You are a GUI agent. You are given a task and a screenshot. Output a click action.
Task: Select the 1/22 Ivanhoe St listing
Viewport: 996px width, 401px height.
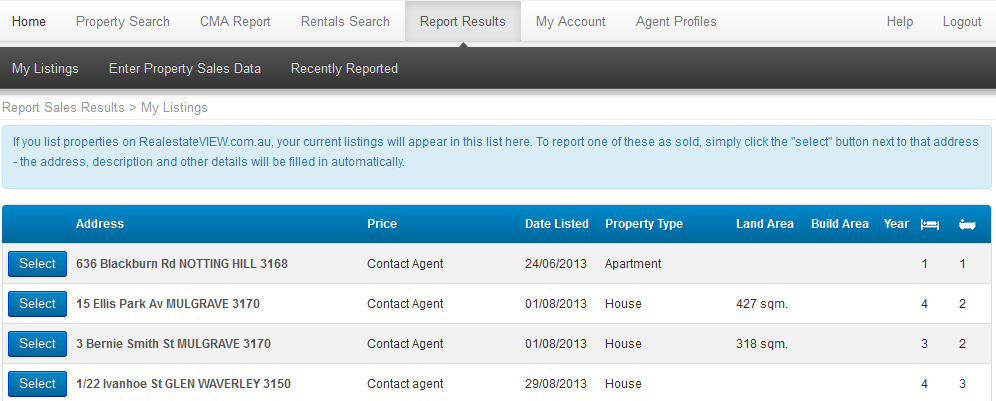(x=38, y=384)
